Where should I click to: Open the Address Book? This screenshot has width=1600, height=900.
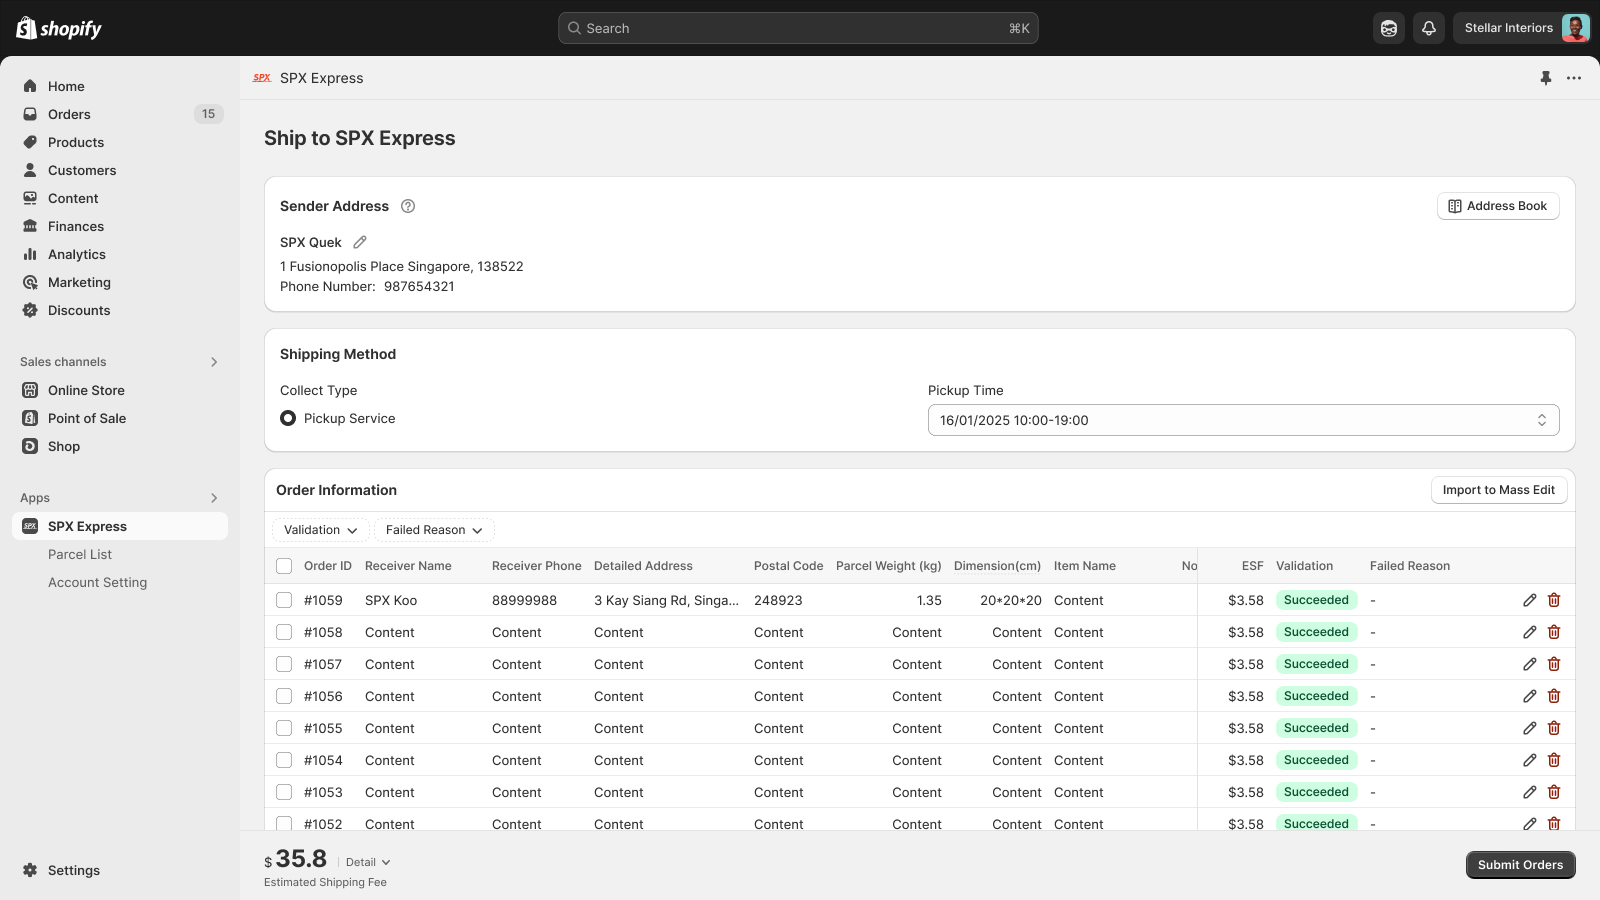pyautogui.click(x=1497, y=205)
